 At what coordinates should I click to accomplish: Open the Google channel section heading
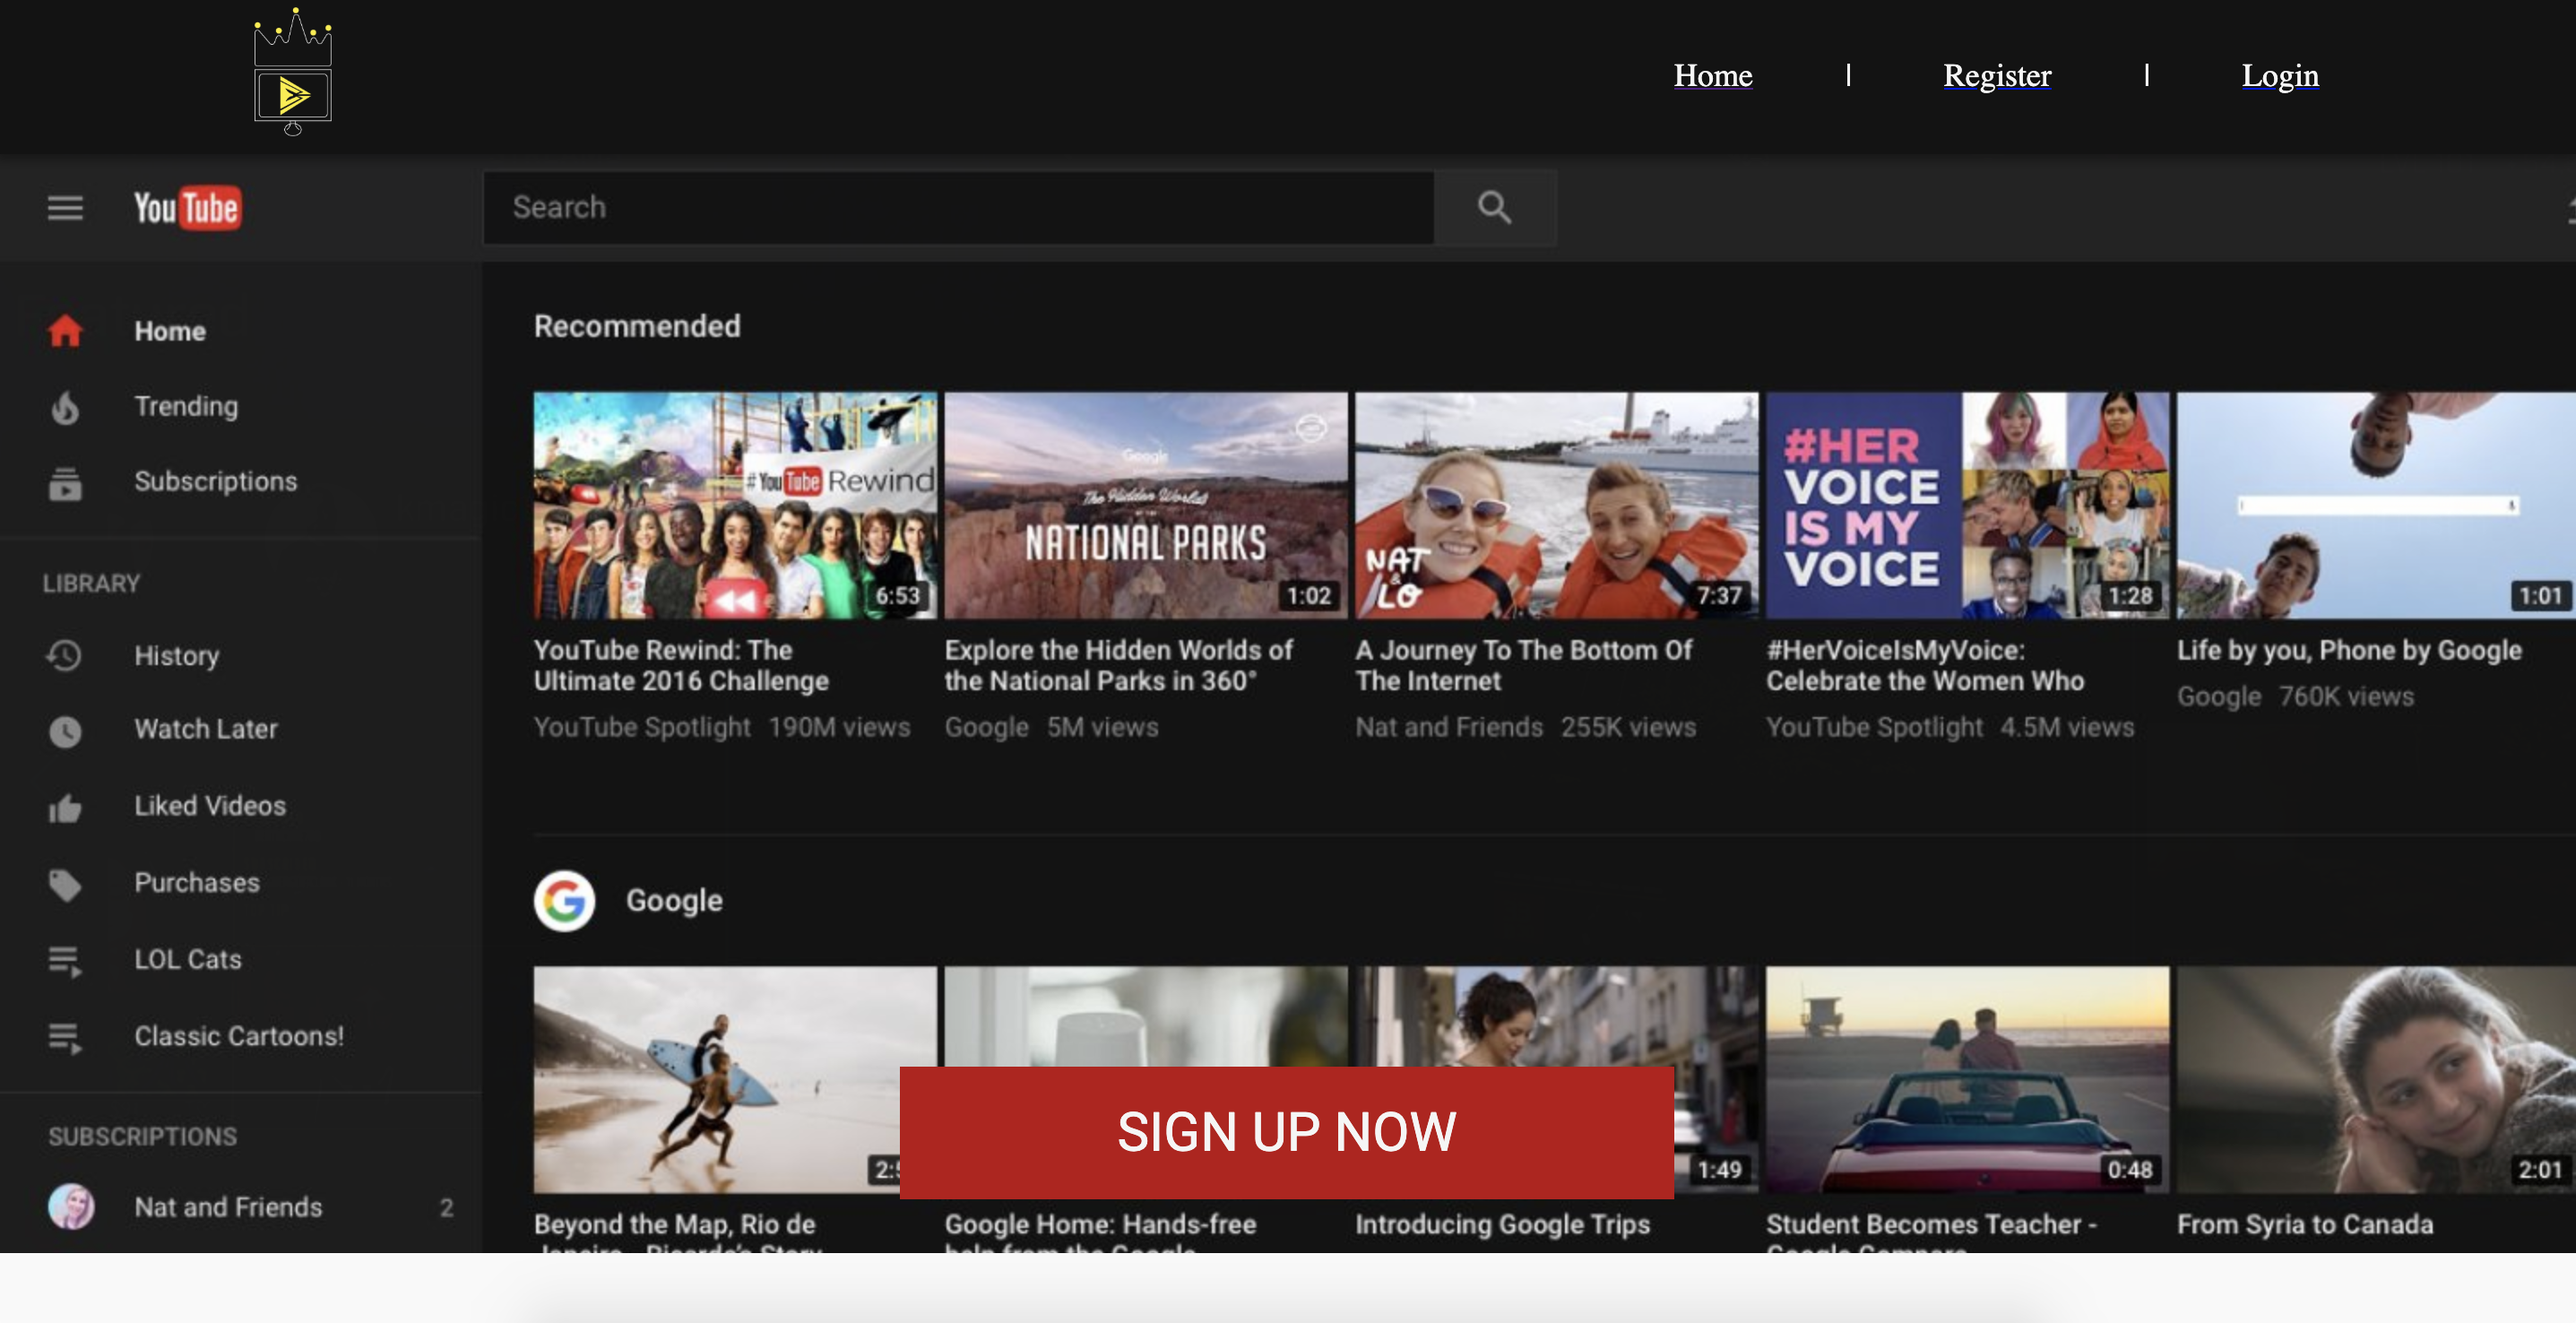click(674, 900)
